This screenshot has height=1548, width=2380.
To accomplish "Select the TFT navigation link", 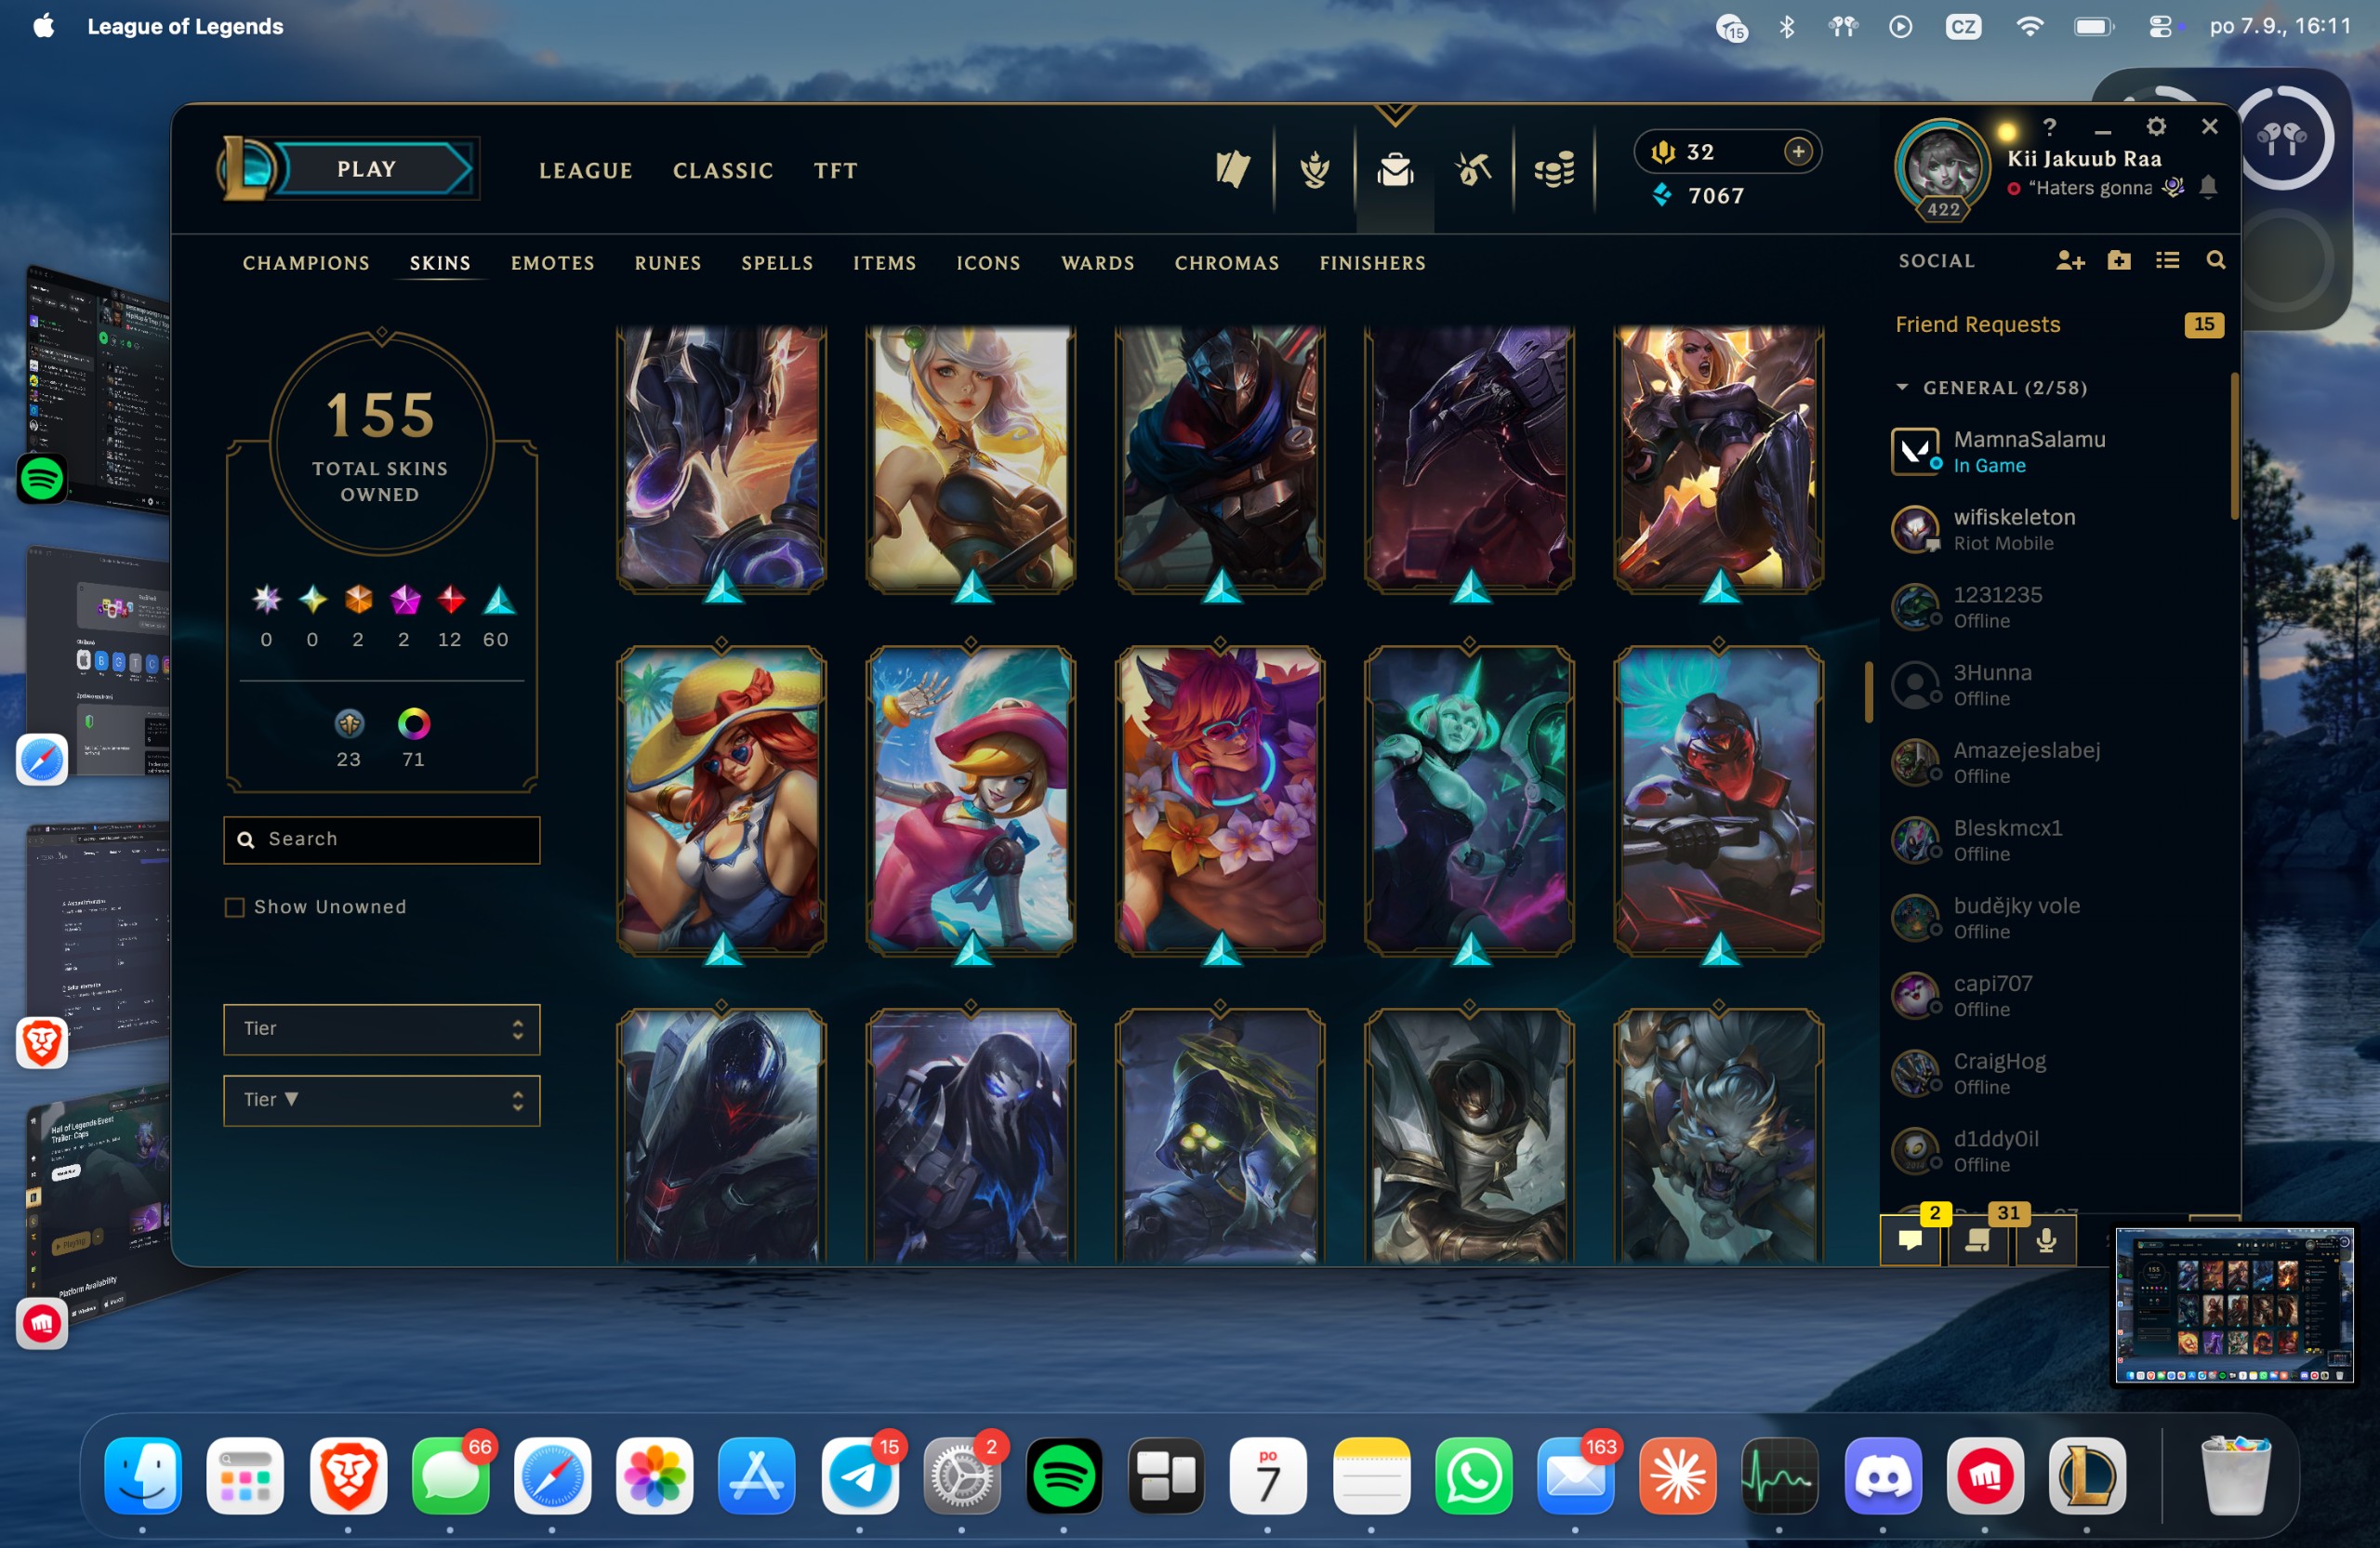I will pos(835,171).
